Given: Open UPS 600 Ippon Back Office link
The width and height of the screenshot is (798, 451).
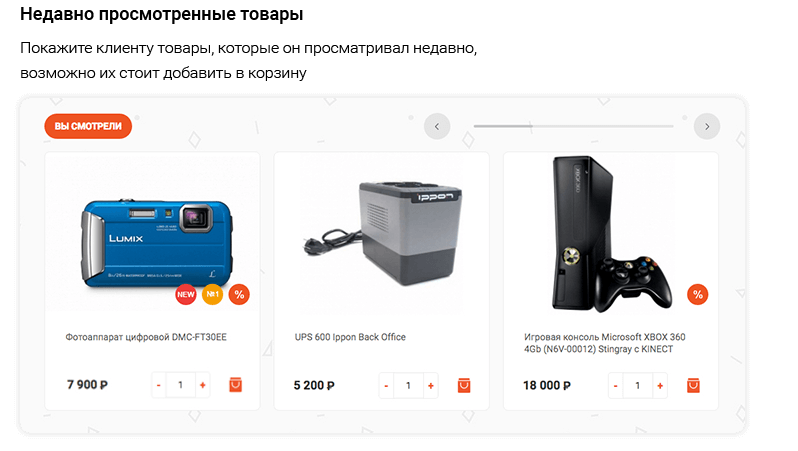Looking at the screenshot, I should click(x=350, y=337).
